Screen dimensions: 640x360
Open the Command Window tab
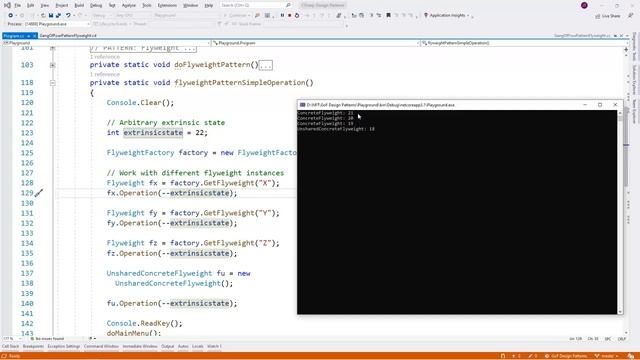tap(101, 347)
